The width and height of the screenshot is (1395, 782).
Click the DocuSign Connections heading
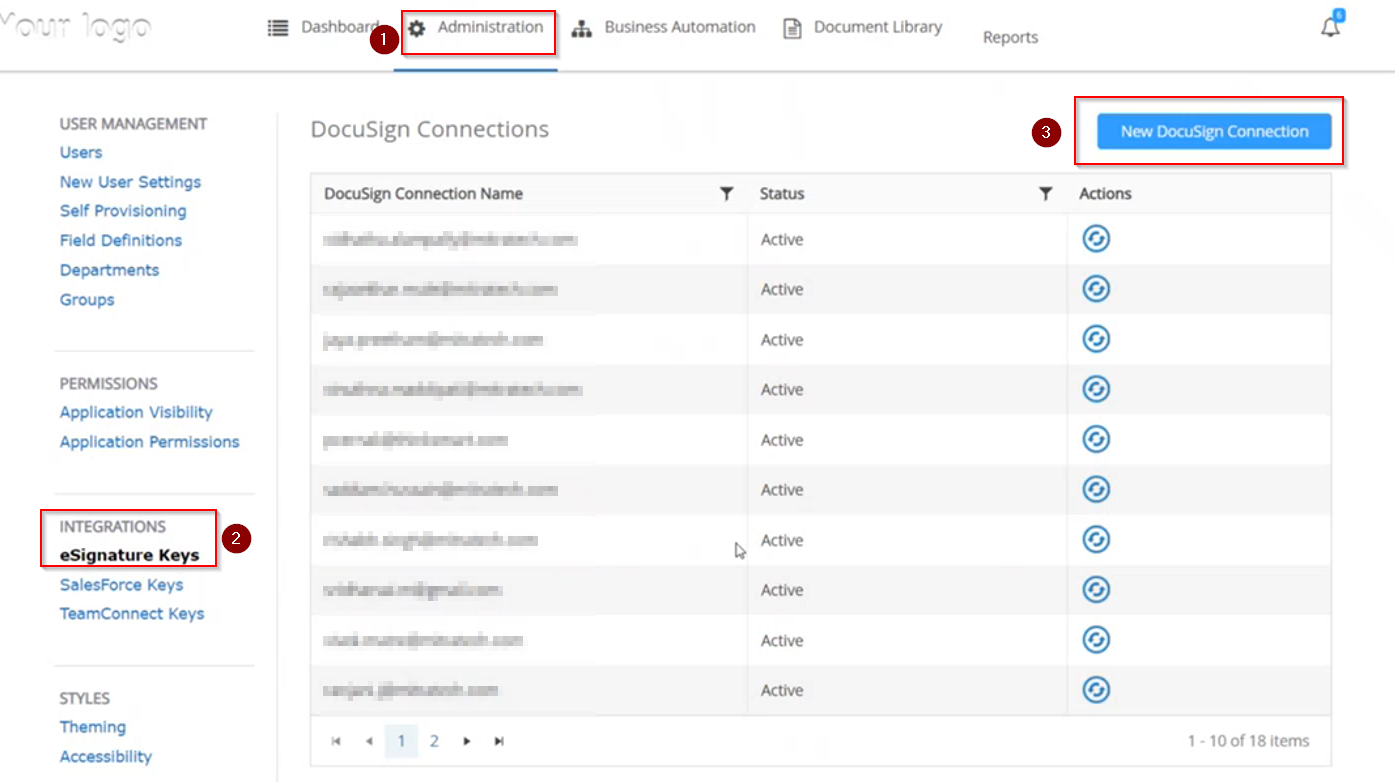click(x=430, y=129)
